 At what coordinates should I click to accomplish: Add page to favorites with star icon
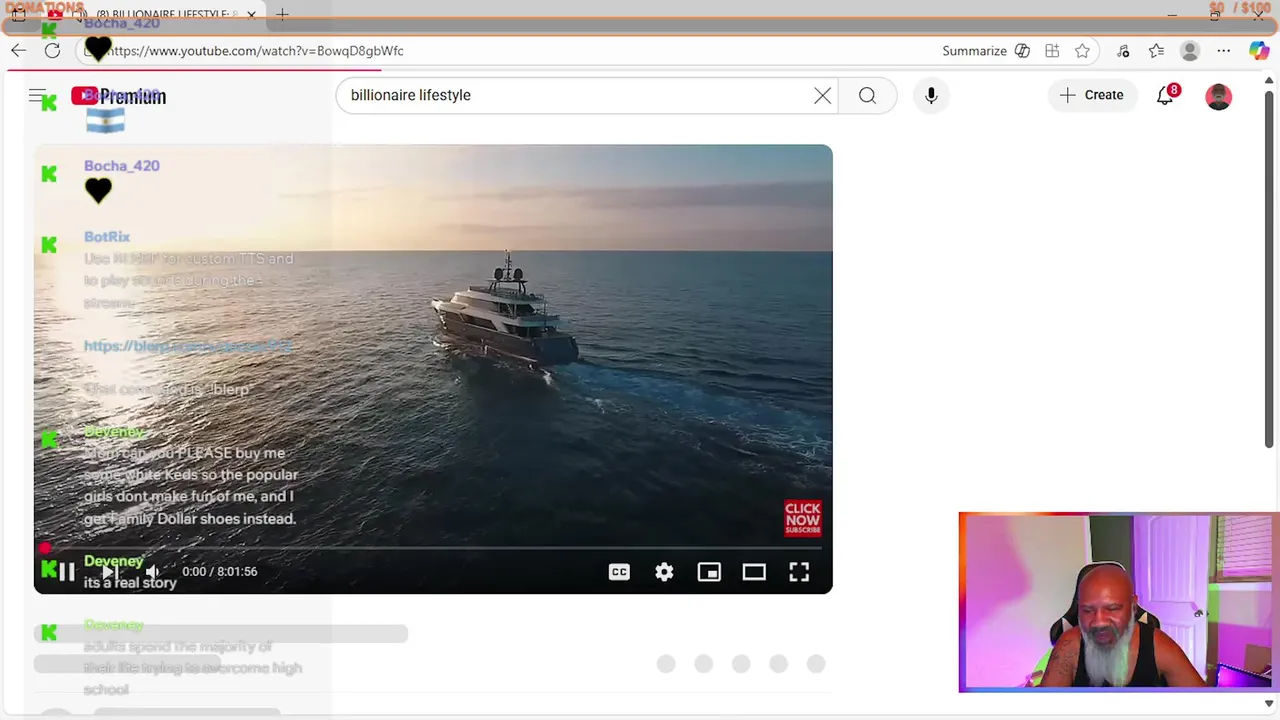click(x=1082, y=51)
